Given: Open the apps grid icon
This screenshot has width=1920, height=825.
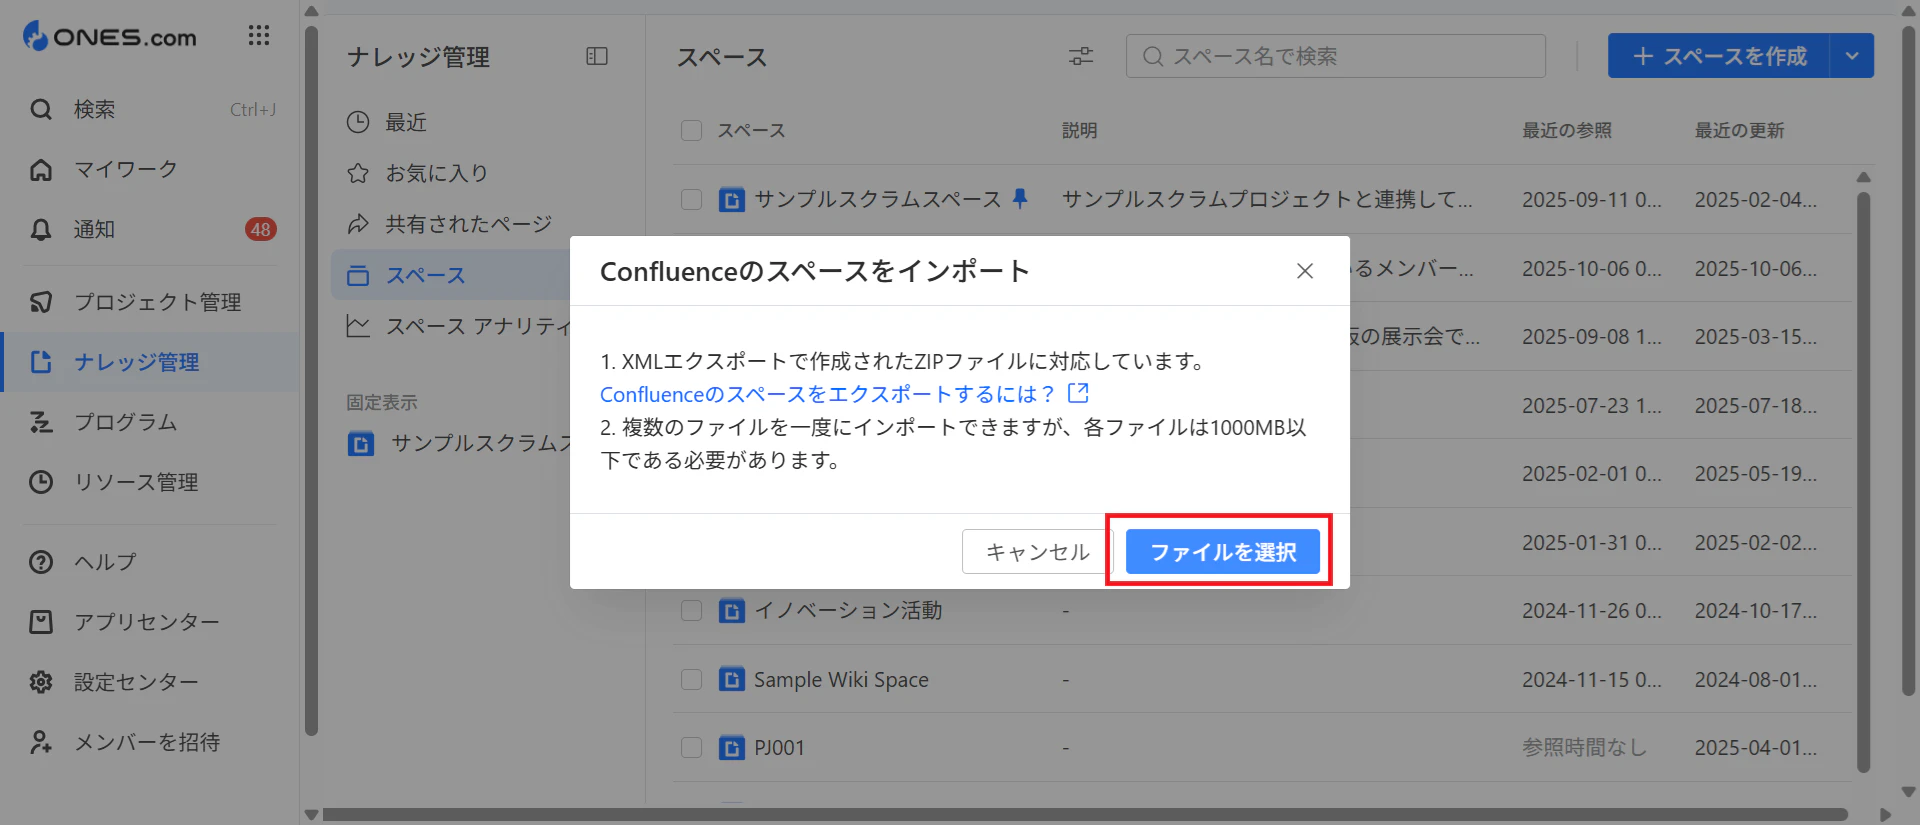Looking at the screenshot, I should point(259,36).
